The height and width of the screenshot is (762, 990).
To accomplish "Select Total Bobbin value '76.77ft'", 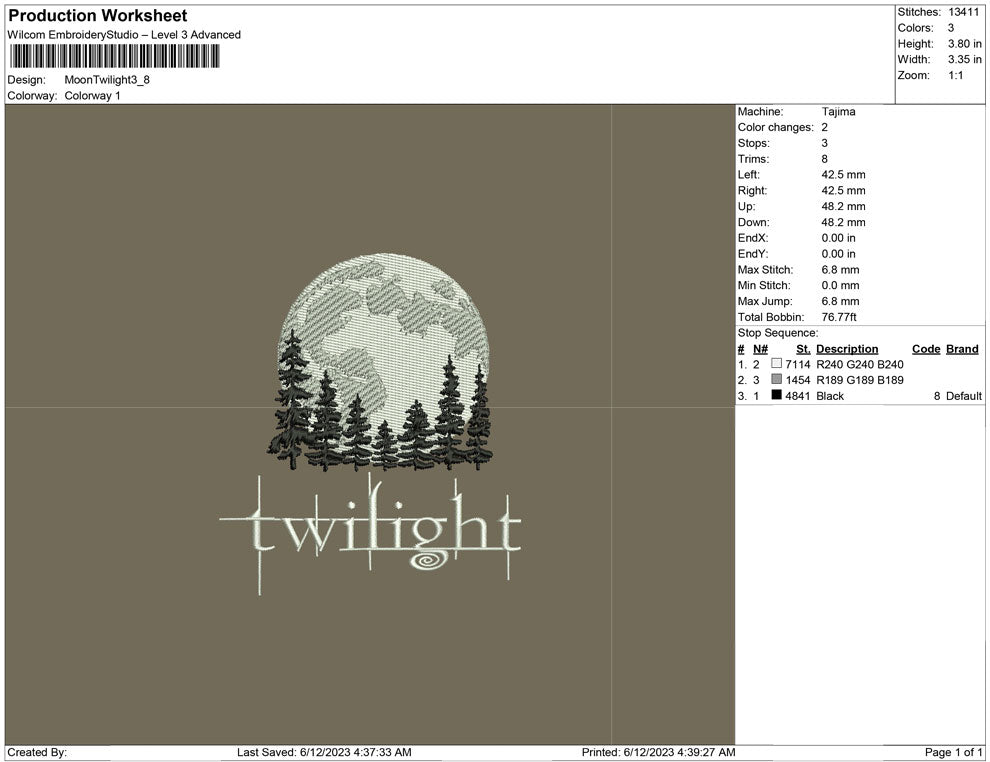I will click(839, 316).
